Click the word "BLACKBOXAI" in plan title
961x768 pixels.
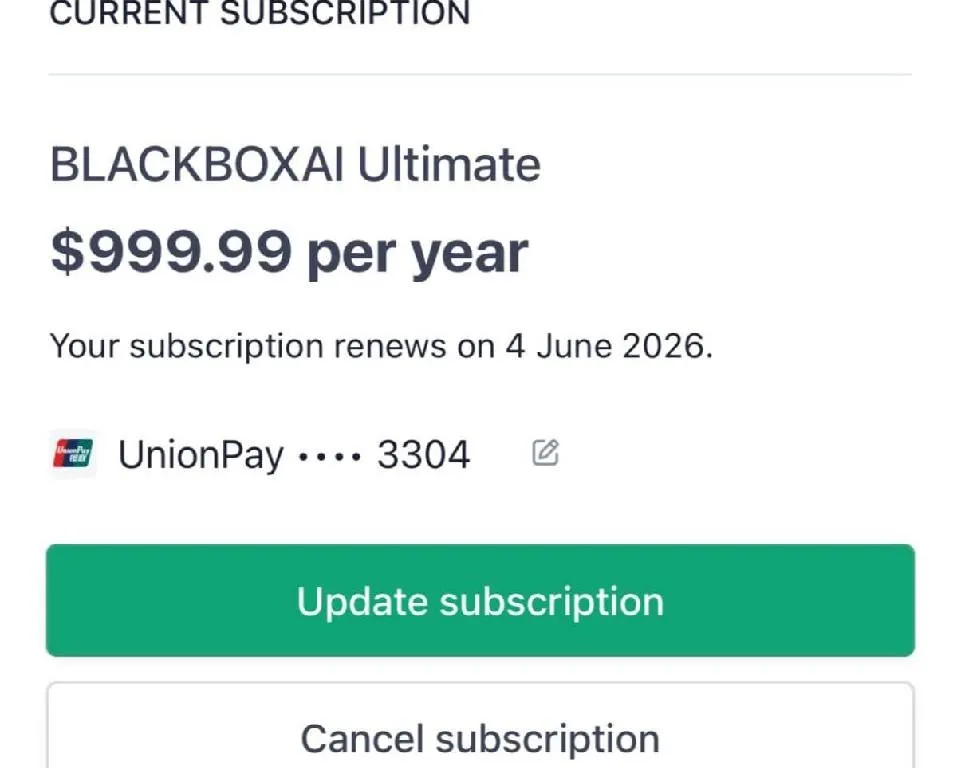click(197, 165)
